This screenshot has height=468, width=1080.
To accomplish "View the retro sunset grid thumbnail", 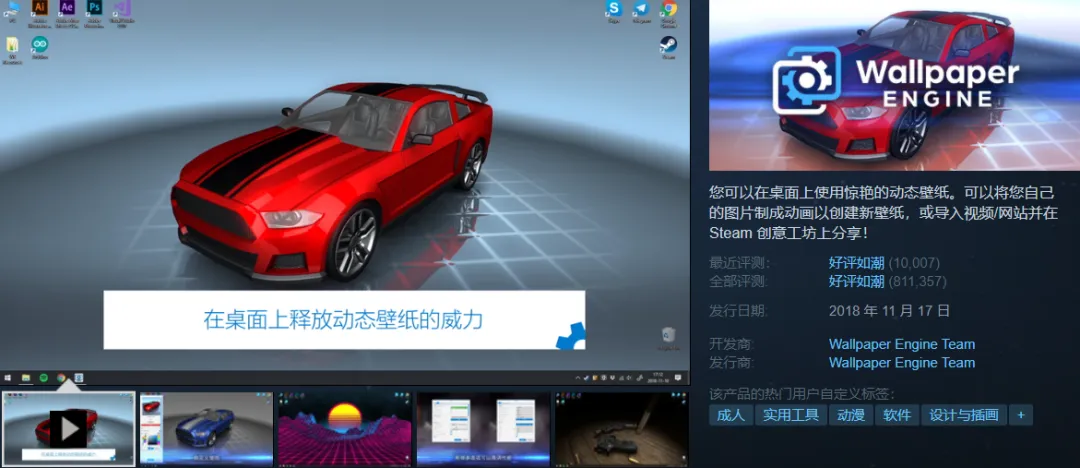I will pyautogui.click(x=344, y=429).
